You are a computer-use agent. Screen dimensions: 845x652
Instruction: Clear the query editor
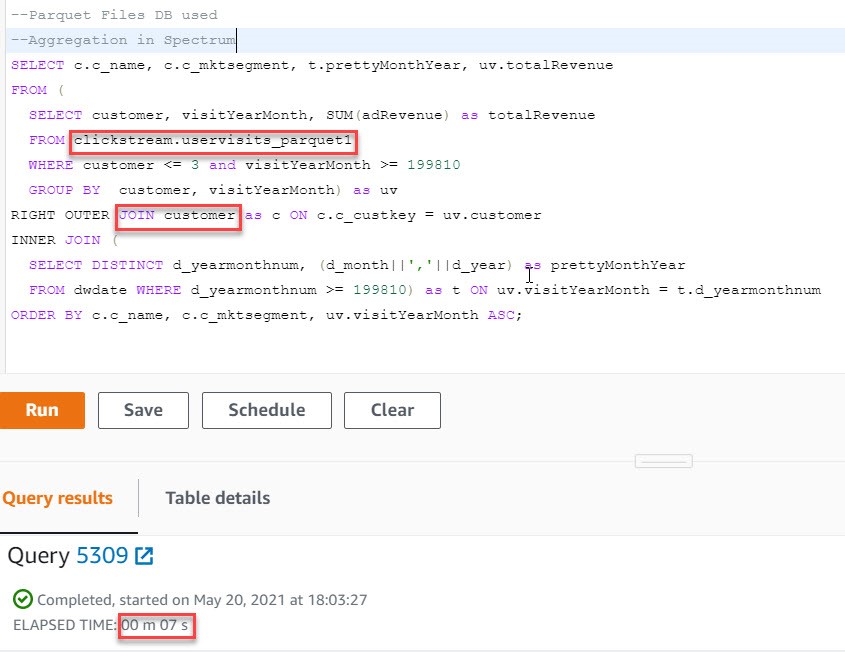(x=392, y=410)
